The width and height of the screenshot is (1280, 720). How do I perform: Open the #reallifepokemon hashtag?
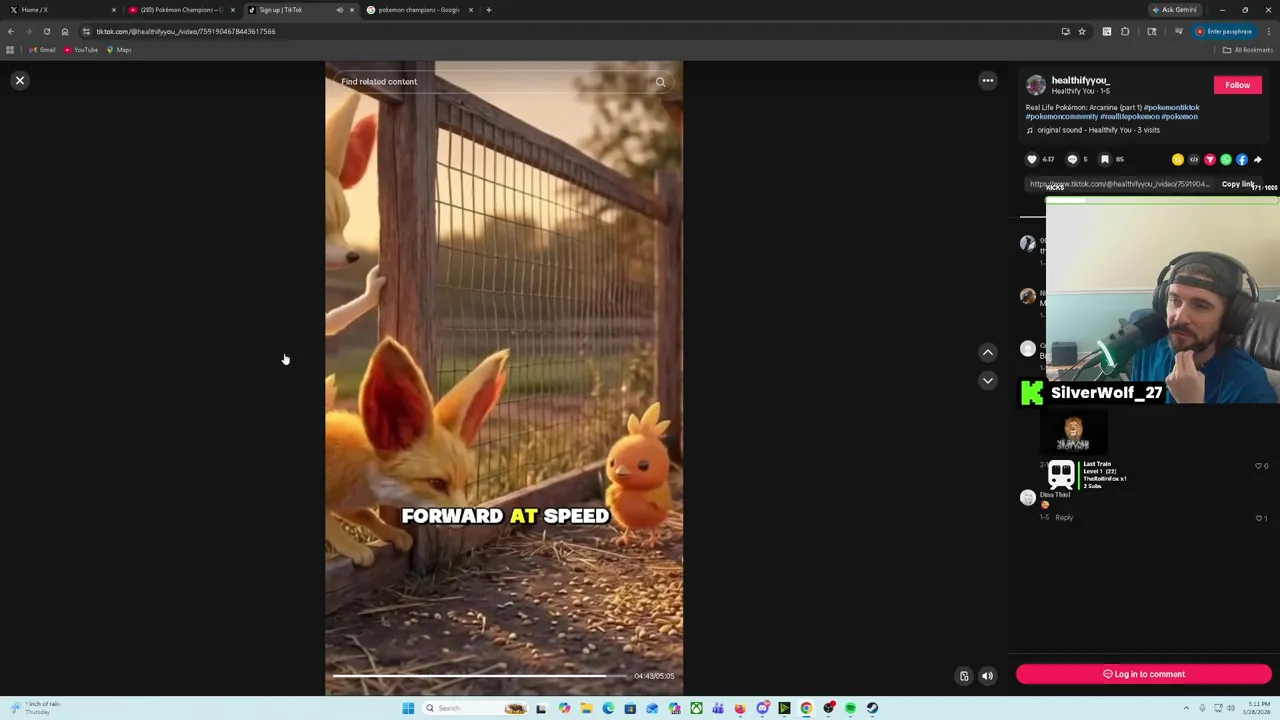(x=1129, y=116)
